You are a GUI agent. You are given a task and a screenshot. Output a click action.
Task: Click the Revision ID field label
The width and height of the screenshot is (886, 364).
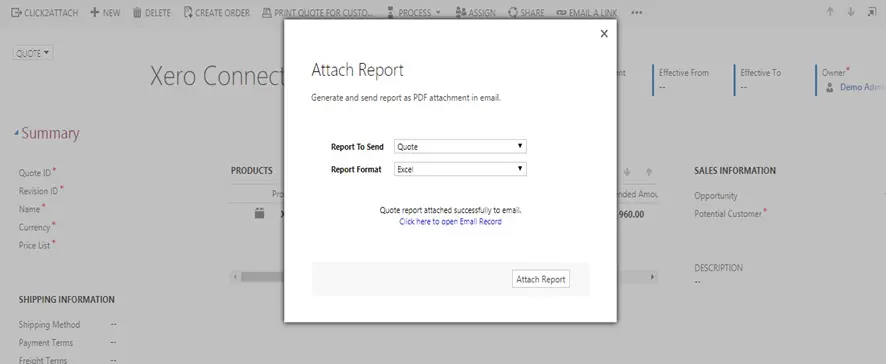click(x=38, y=191)
